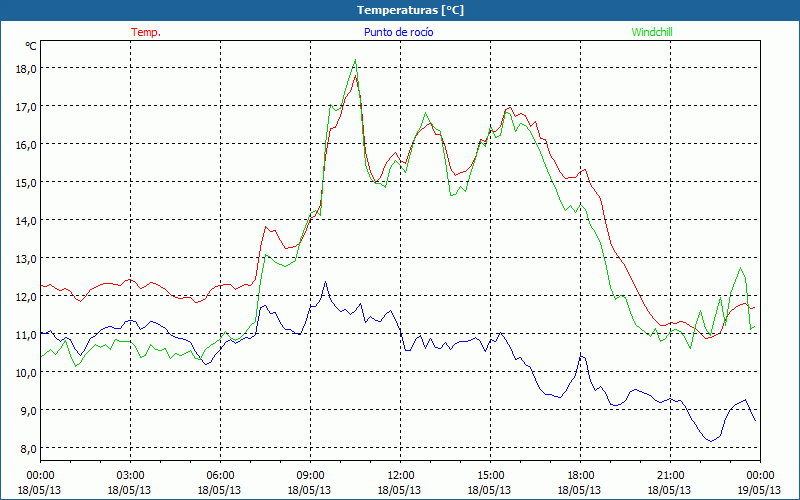
Task: Click the blue dew point peak near 09:30
Action: coord(325,282)
